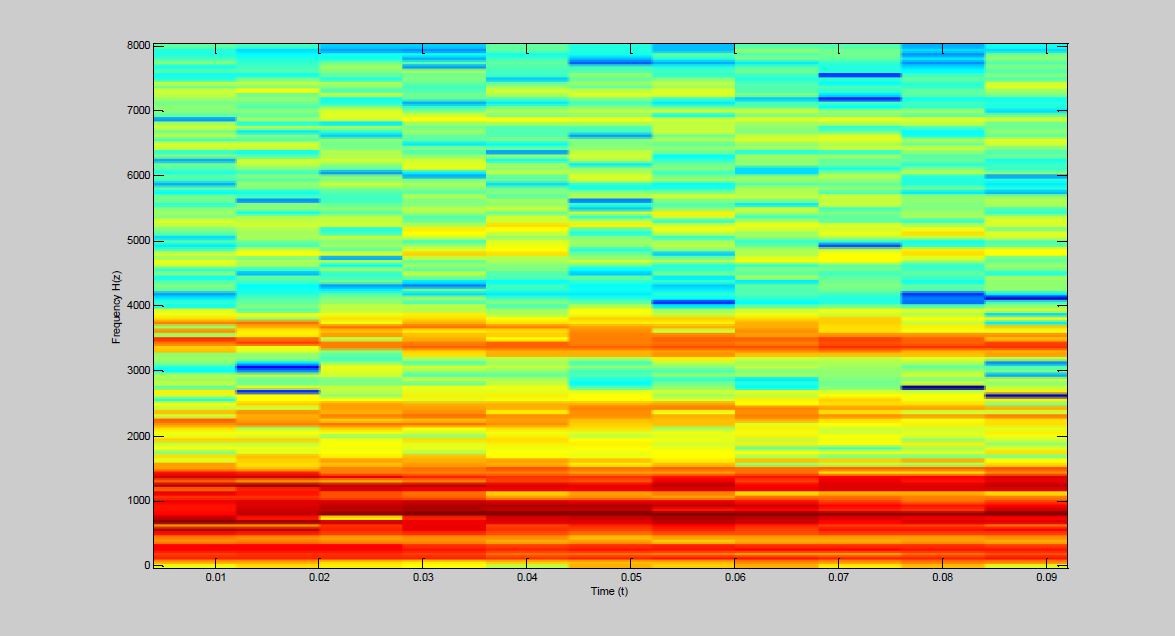Click the dark red band near 800 Hz at 0.04
Image resolution: width=1175 pixels, height=636 pixels.
[527, 509]
